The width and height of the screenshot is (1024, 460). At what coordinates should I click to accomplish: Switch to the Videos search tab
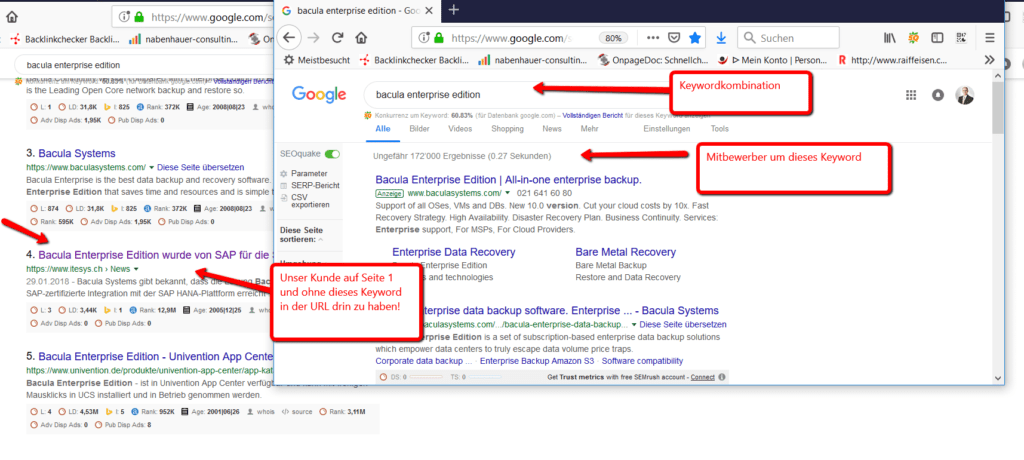click(x=460, y=129)
